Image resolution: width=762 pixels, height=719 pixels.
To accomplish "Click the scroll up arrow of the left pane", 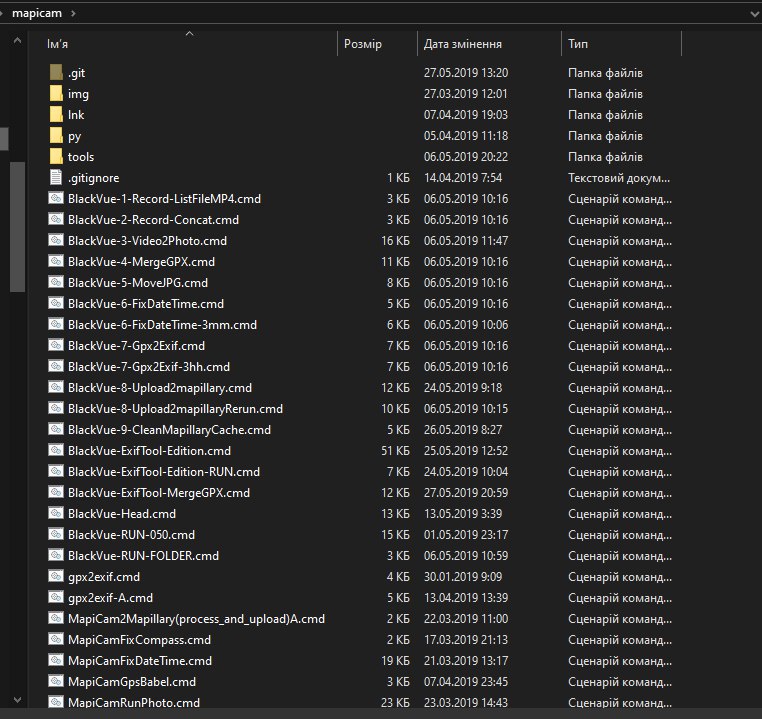I will (17, 41).
